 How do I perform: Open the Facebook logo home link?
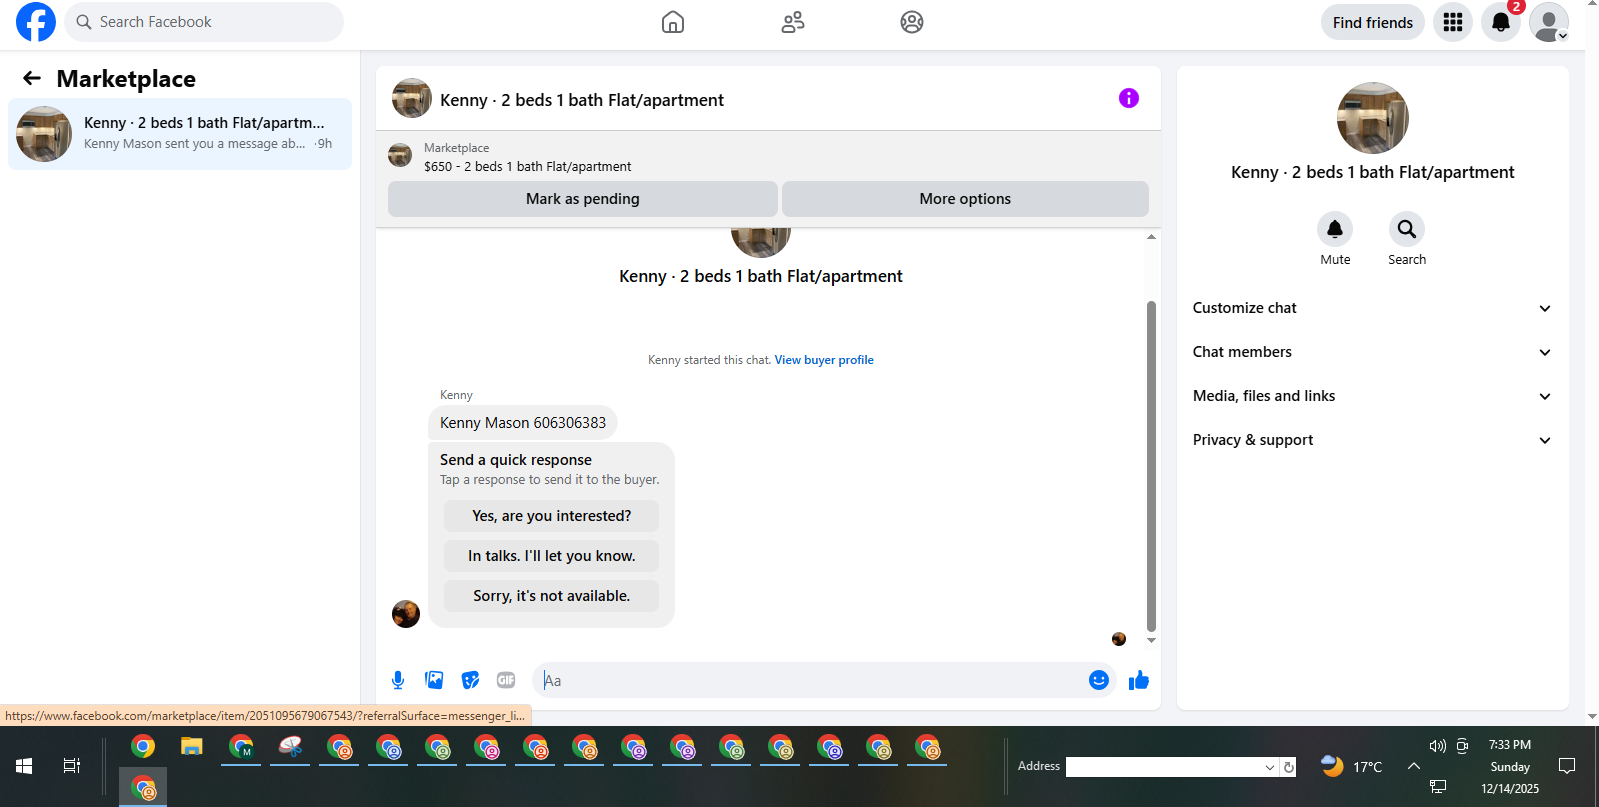(36, 22)
